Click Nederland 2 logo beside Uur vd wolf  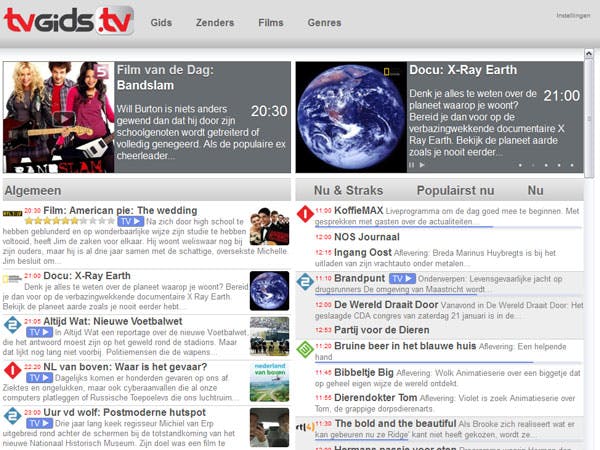pyautogui.click(x=12, y=416)
